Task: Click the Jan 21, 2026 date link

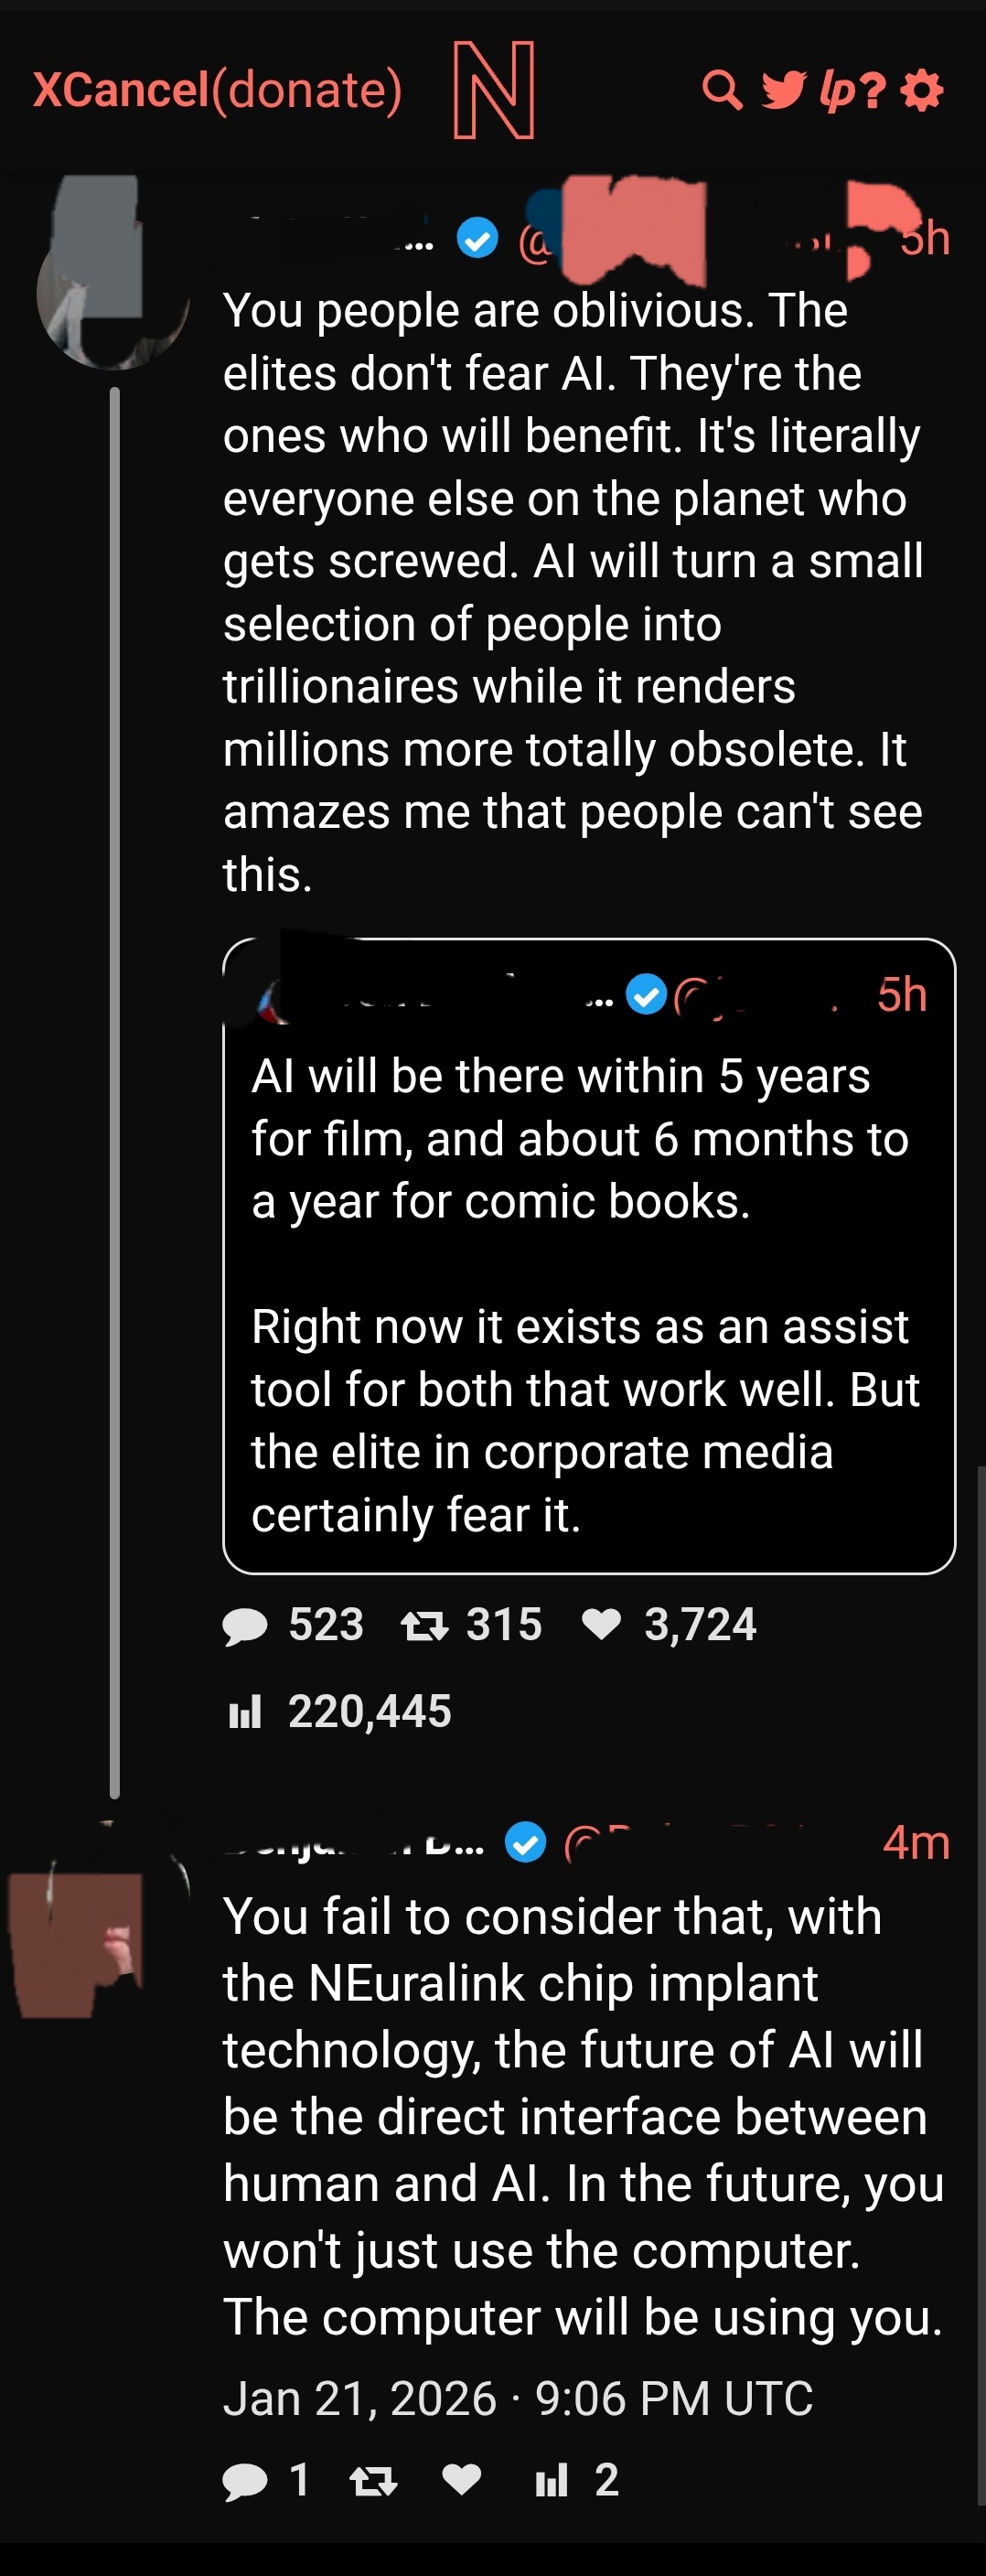Action: [518, 2398]
